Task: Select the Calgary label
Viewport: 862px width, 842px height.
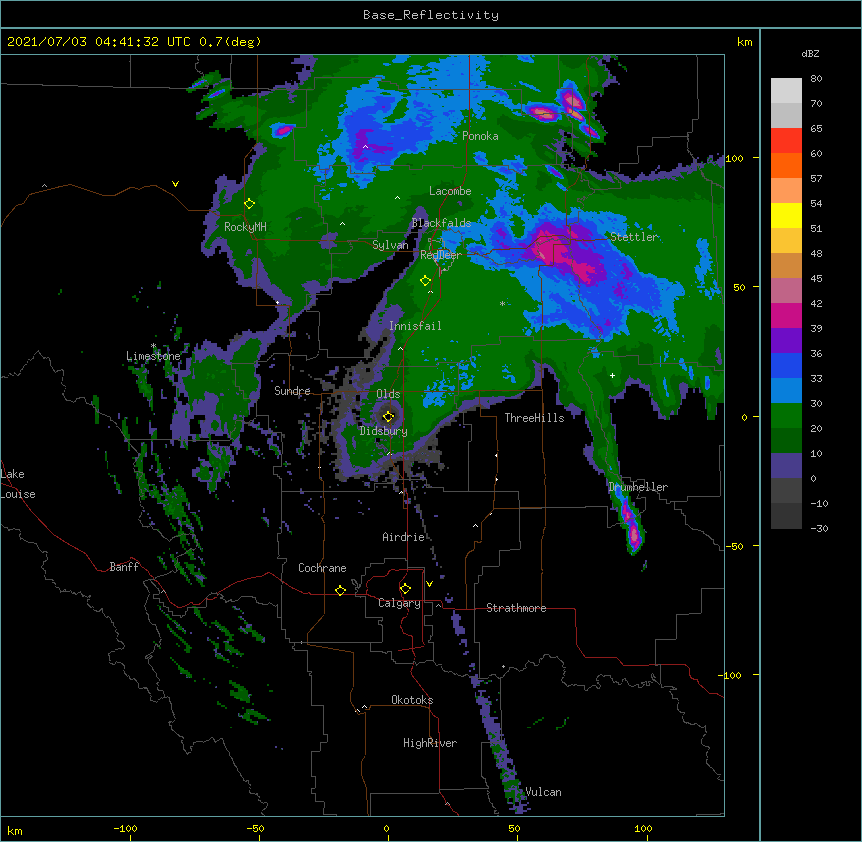Action: (x=399, y=603)
